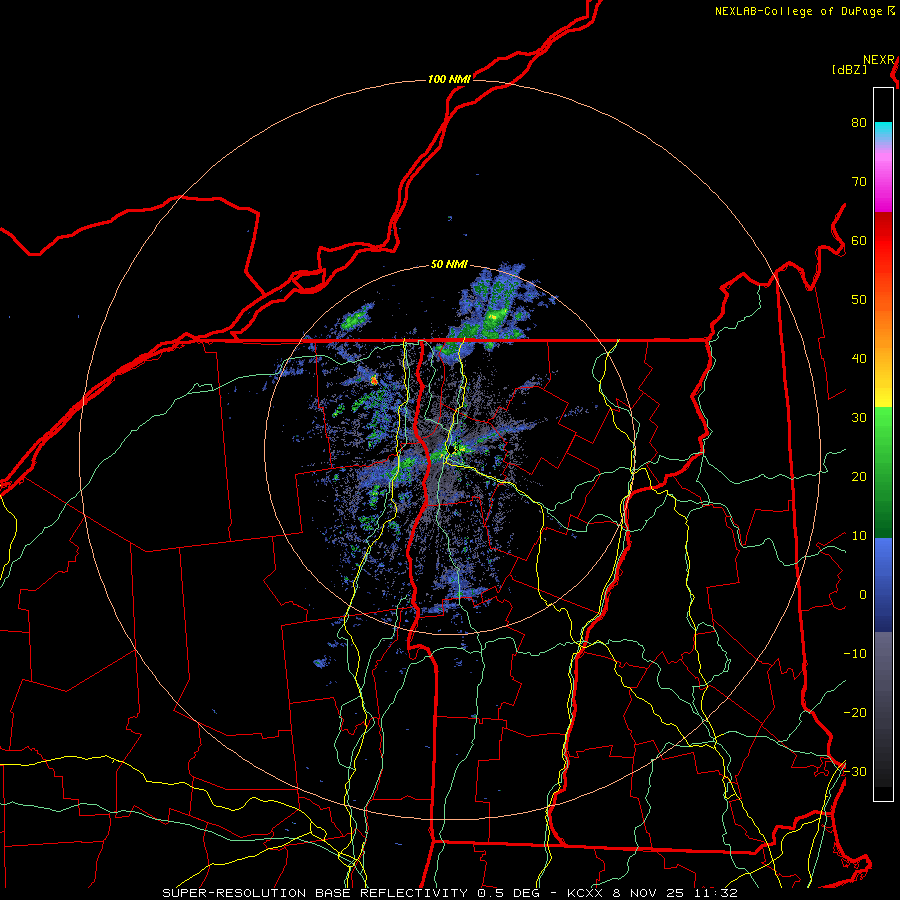Click the 100 NMI range ring label
Screen dimensions: 900x900
click(x=449, y=79)
